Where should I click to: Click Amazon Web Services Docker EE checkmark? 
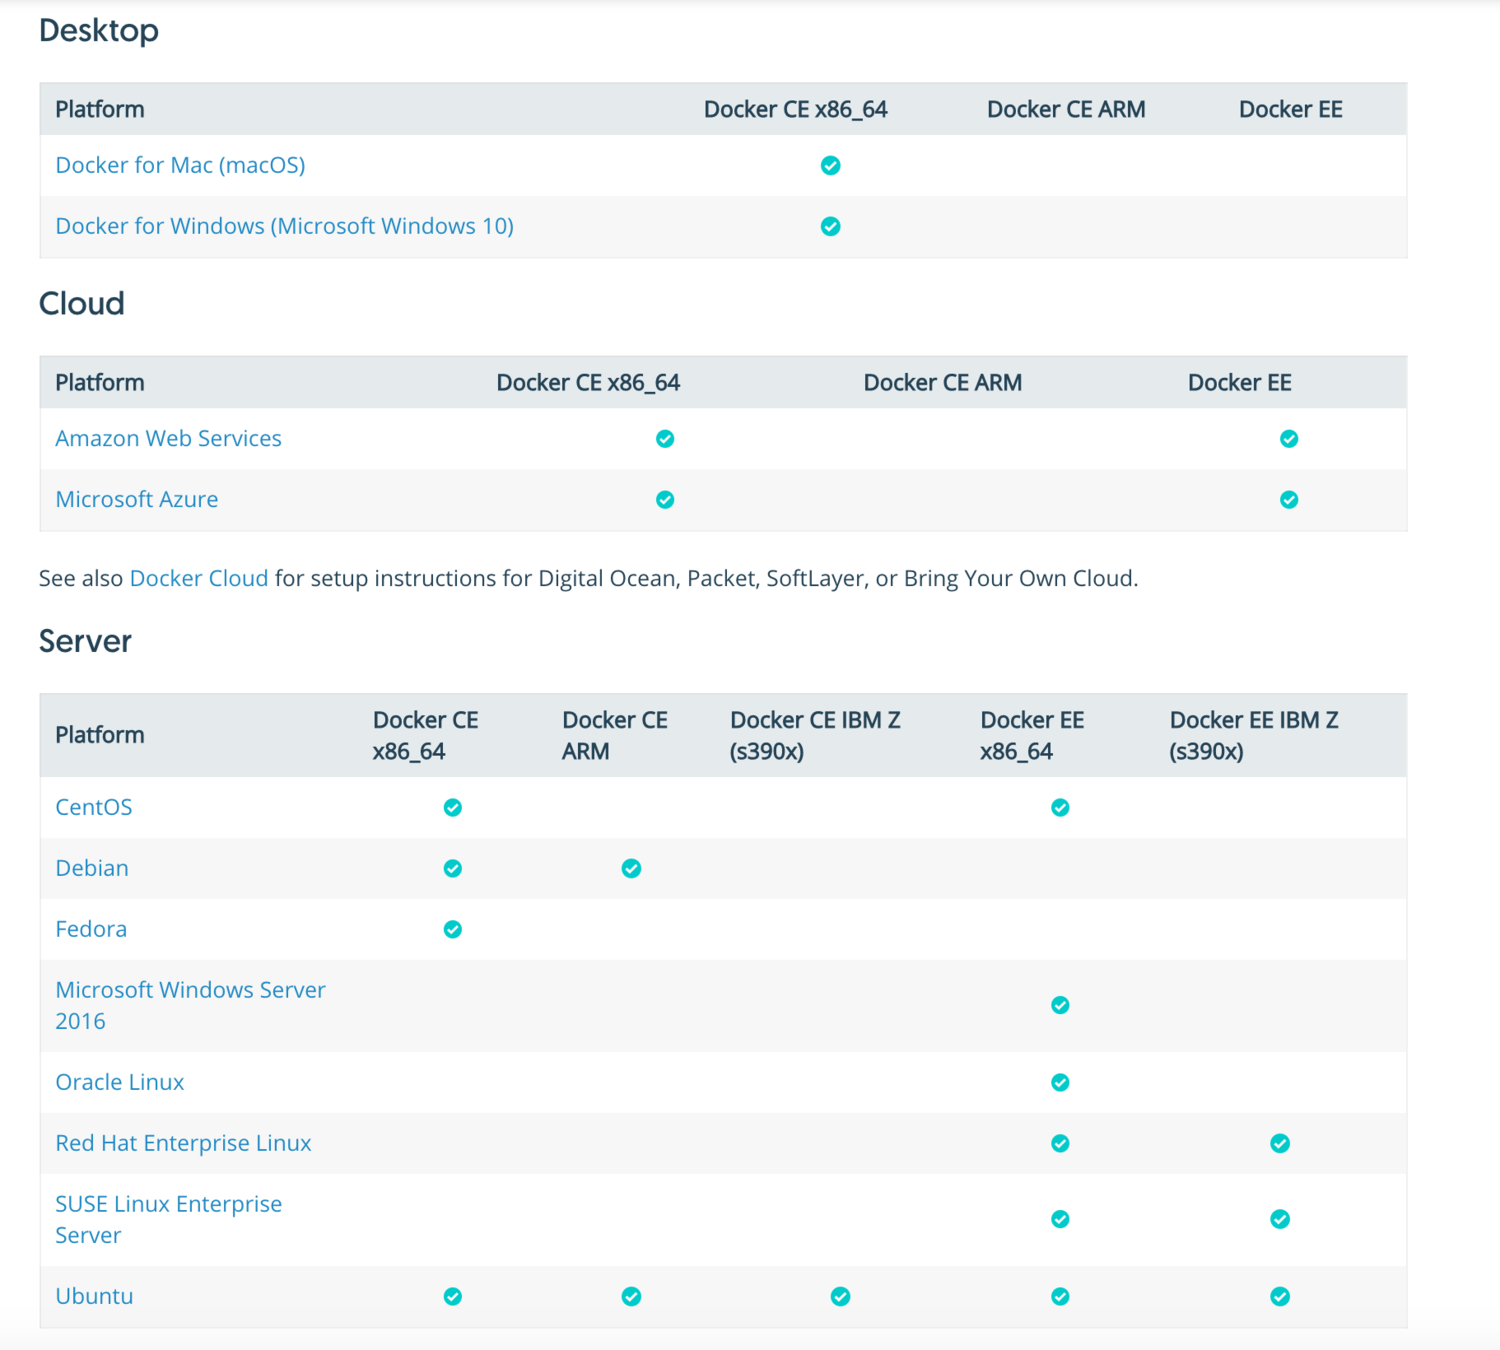pos(1289,438)
